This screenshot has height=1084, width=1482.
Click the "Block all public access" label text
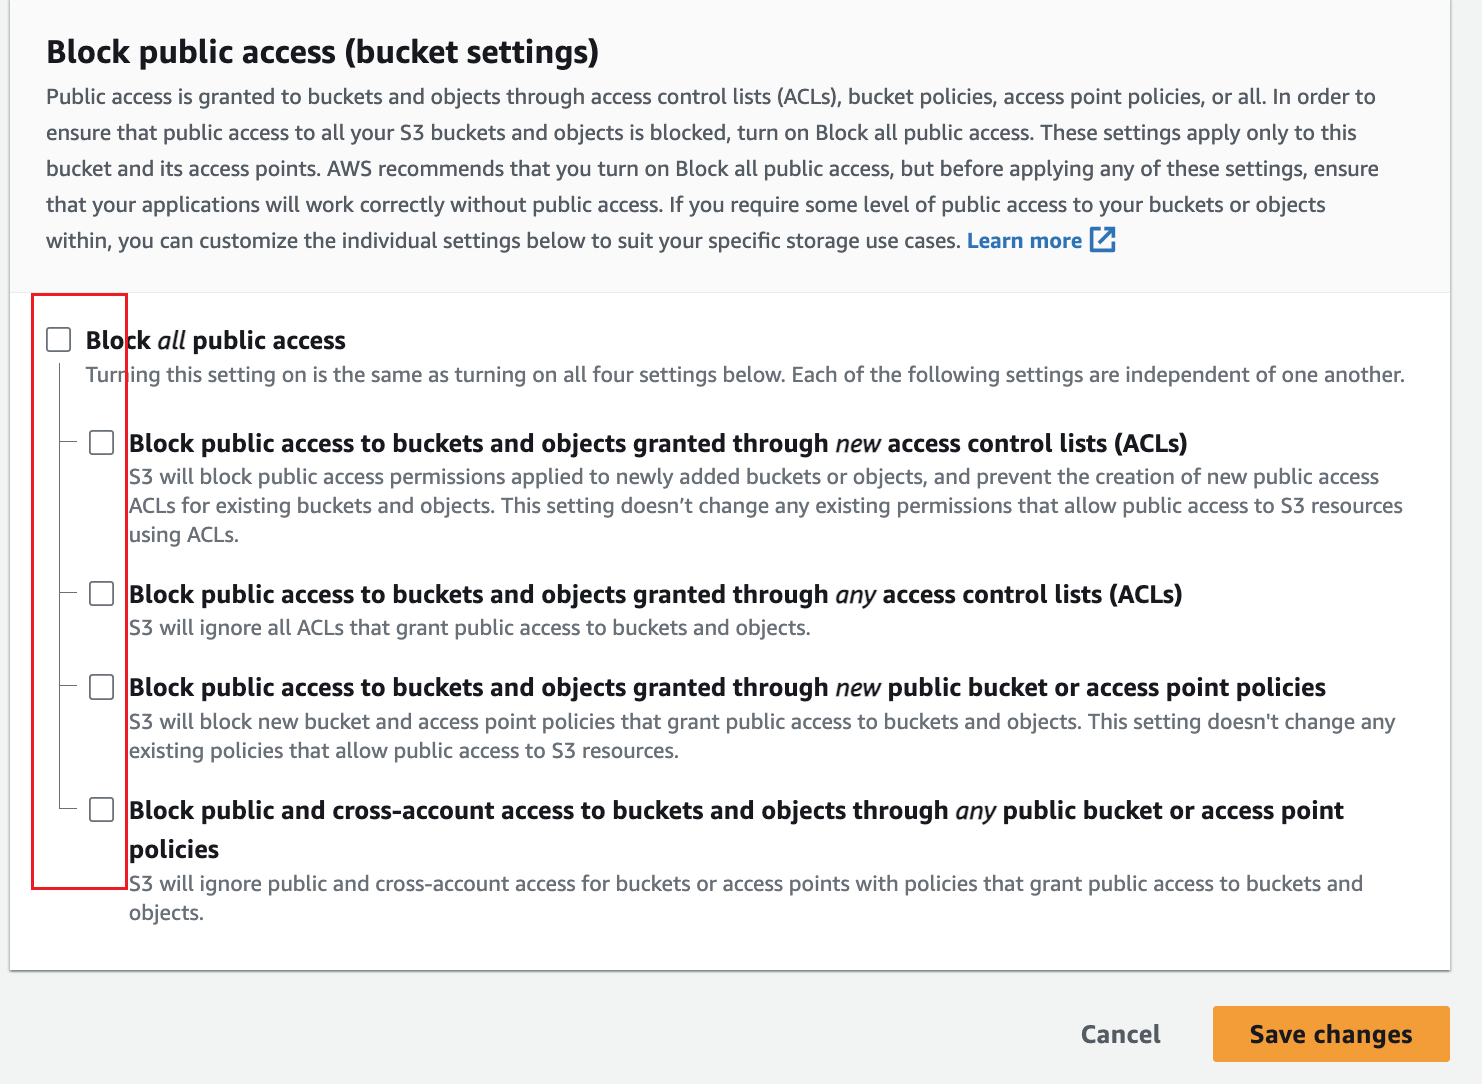point(216,341)
